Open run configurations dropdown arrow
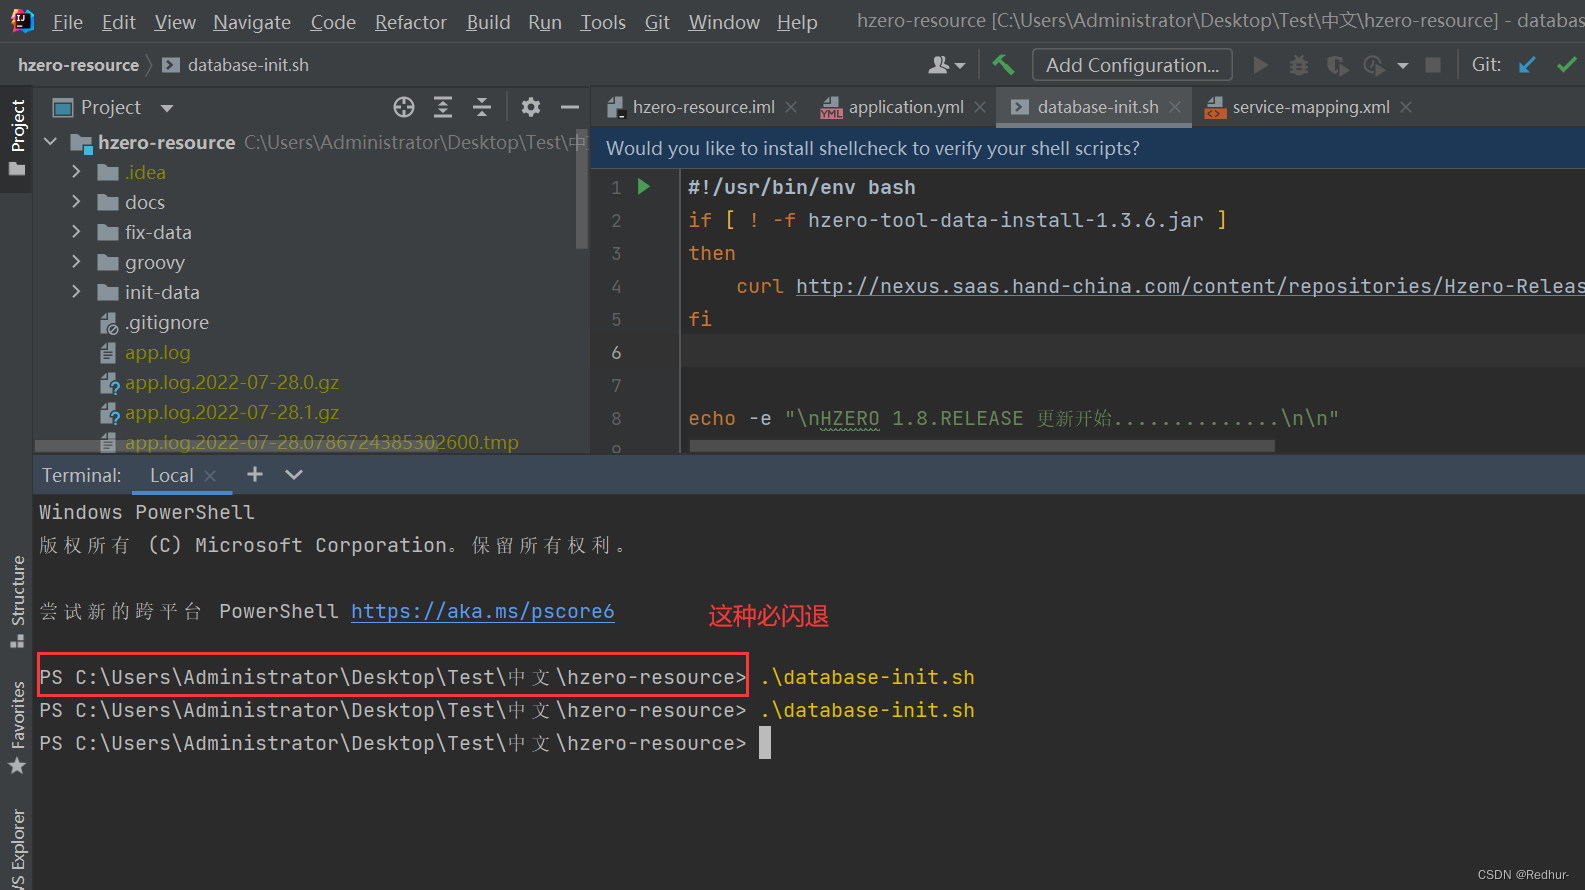This screenshot has width=1585, height=890. (x=1403, y=66)
